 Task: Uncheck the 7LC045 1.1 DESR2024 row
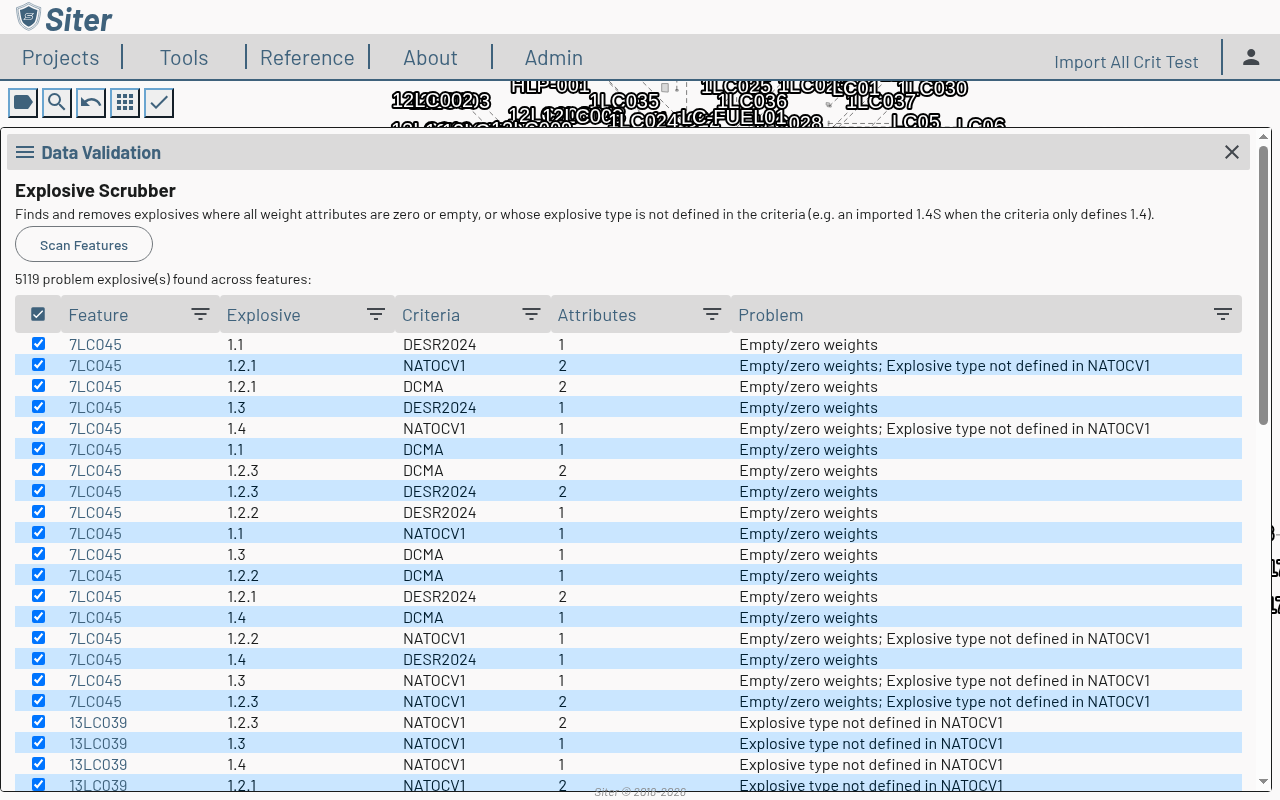point(38,344)
